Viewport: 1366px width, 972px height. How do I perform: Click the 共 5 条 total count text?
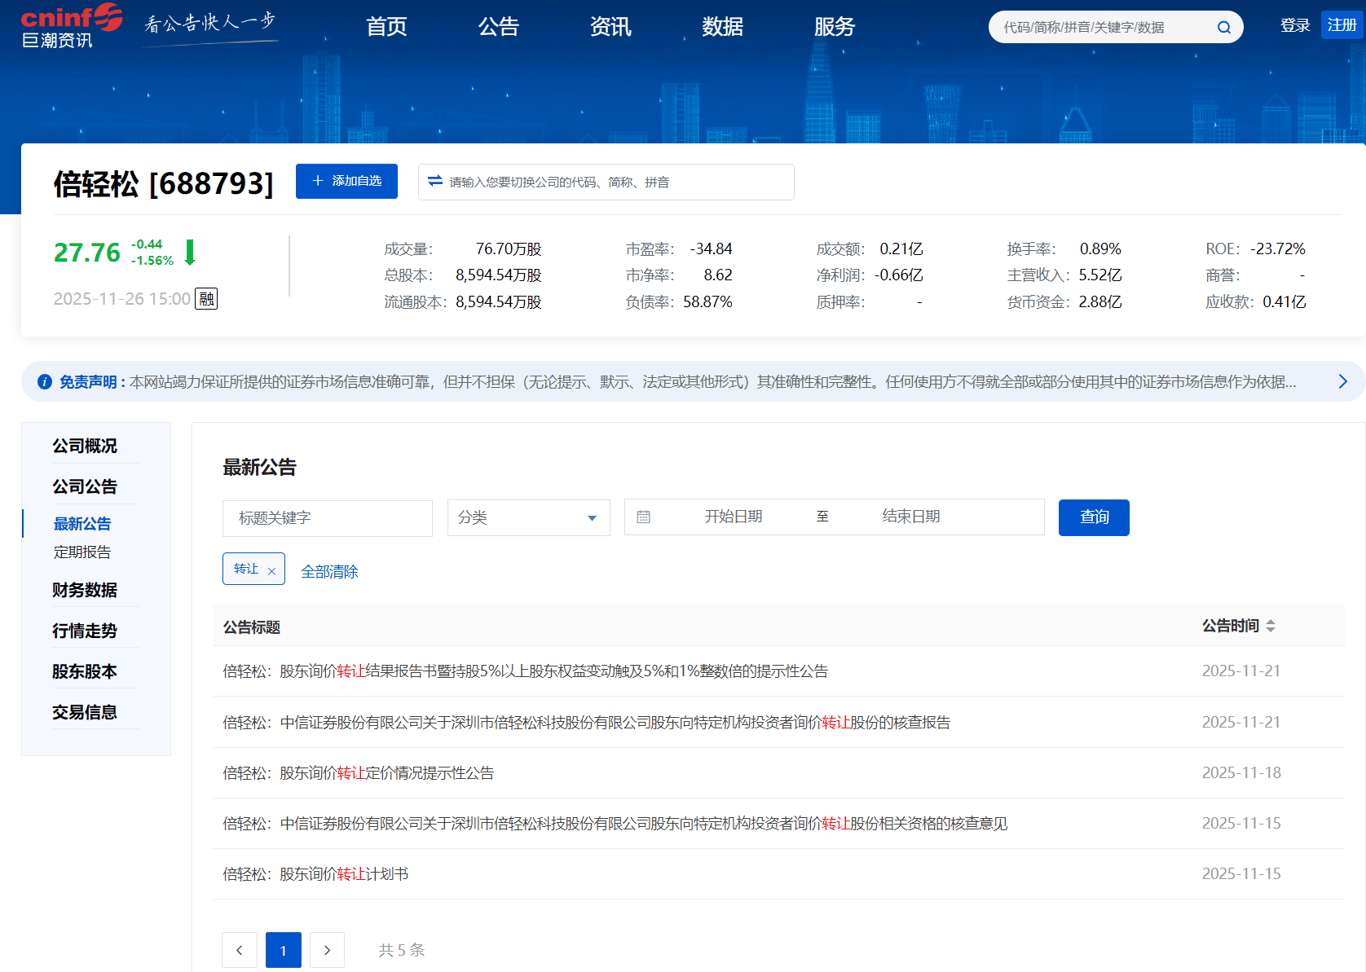pos(401,950)
